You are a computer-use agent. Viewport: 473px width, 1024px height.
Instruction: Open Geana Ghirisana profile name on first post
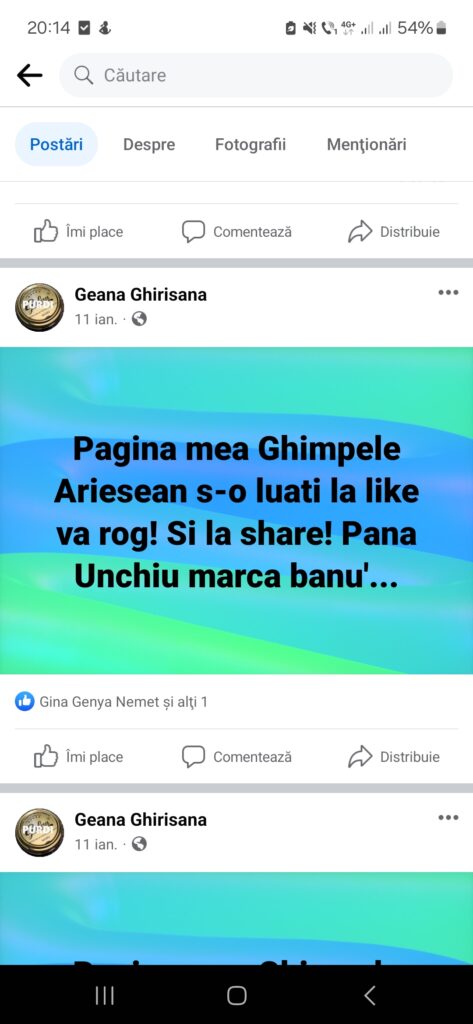140,295
